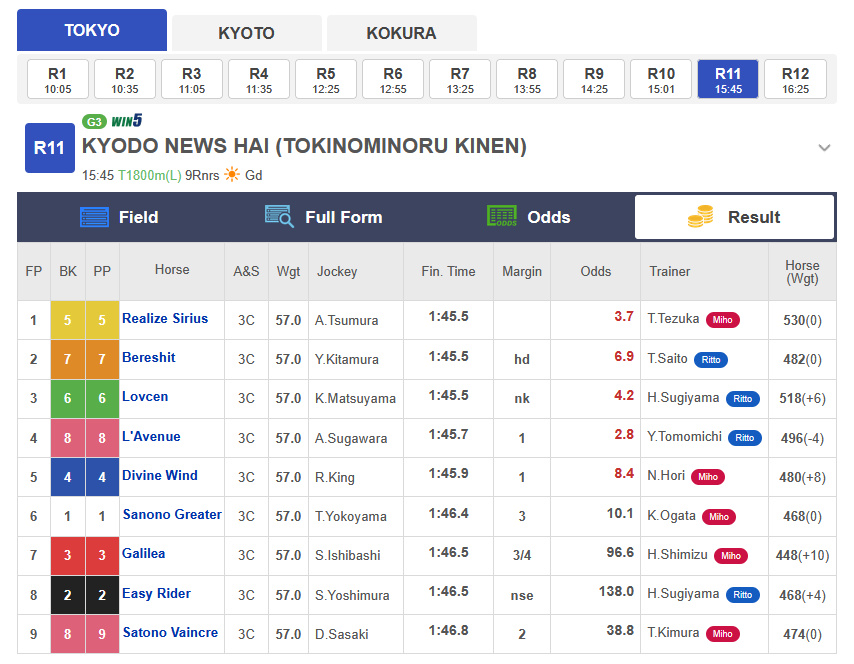
Task: Click the orange bracket 7 cell of Bereshit
Action: (x=68, y=360)
